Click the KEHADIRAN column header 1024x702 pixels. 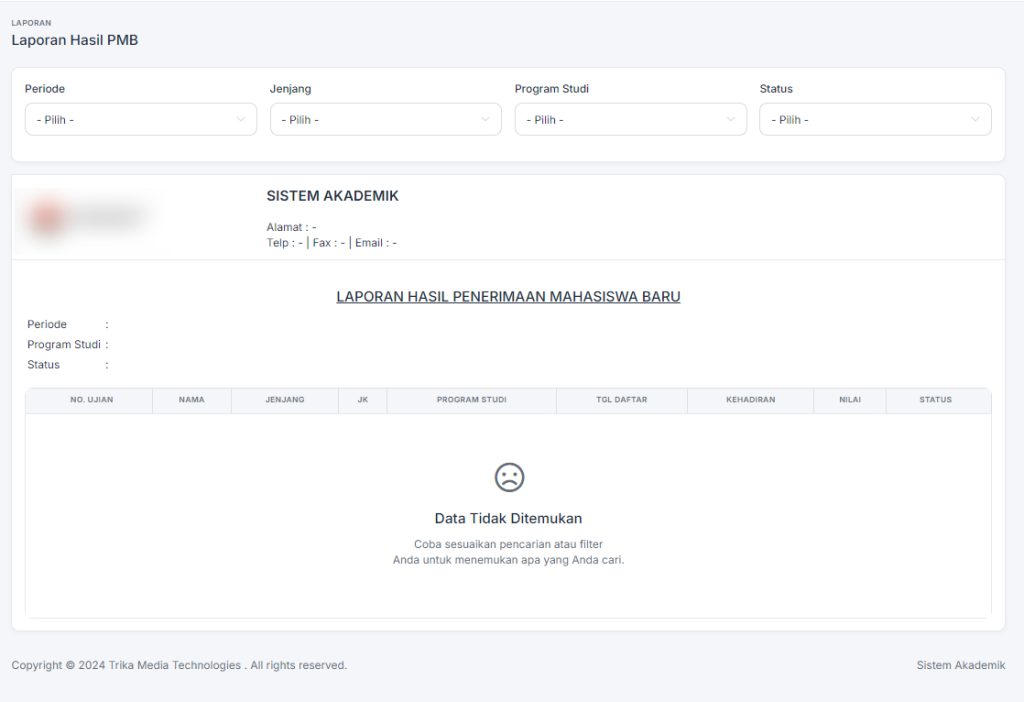(750, 400)
